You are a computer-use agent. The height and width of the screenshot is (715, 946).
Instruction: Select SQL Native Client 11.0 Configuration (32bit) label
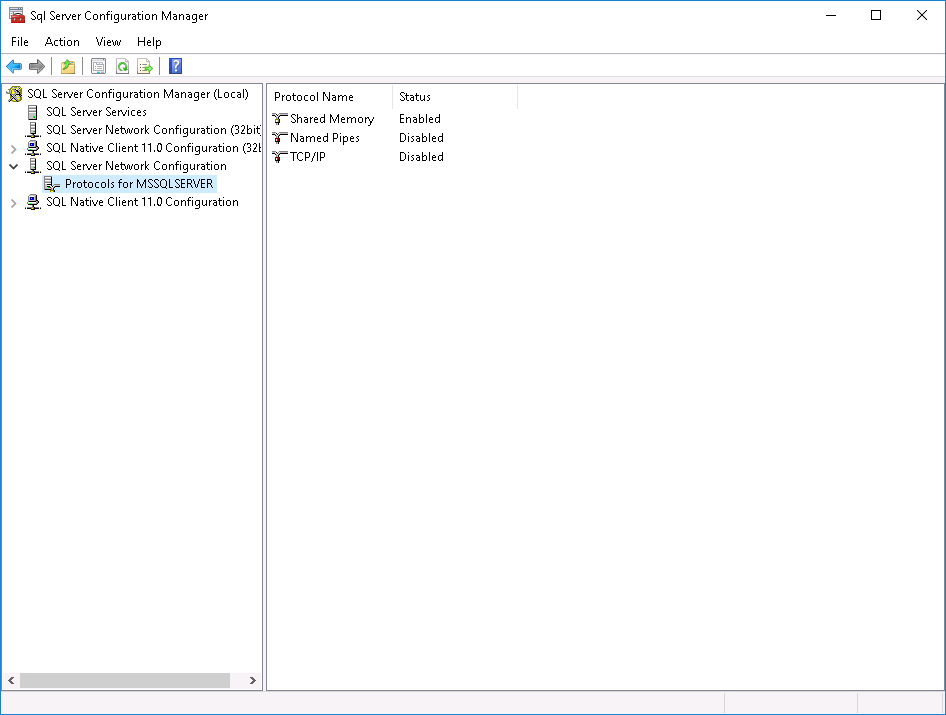pos(153,148)
